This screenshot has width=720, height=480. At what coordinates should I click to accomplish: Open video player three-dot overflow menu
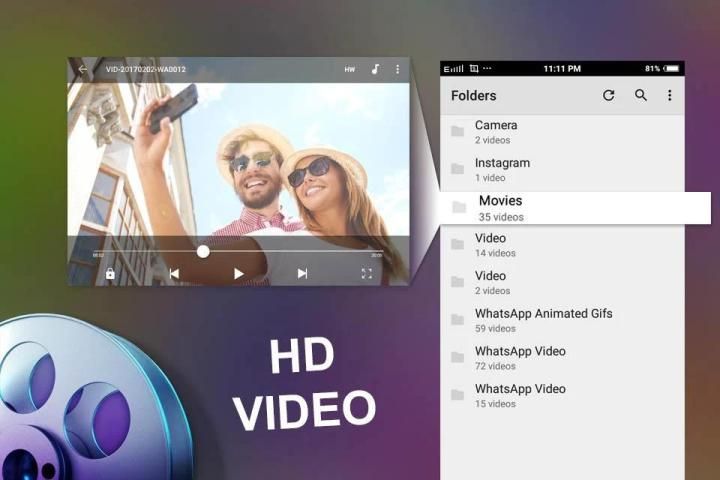pyautogui.click(x=397, y=70)
